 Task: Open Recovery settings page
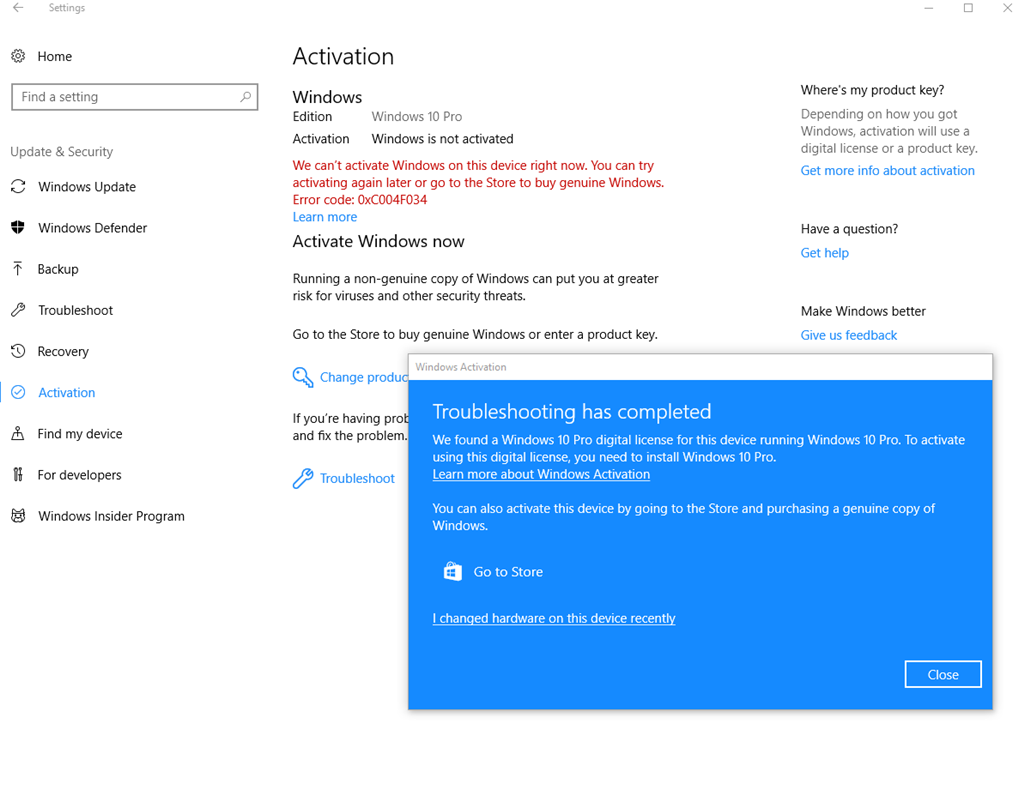click(63, 351)
